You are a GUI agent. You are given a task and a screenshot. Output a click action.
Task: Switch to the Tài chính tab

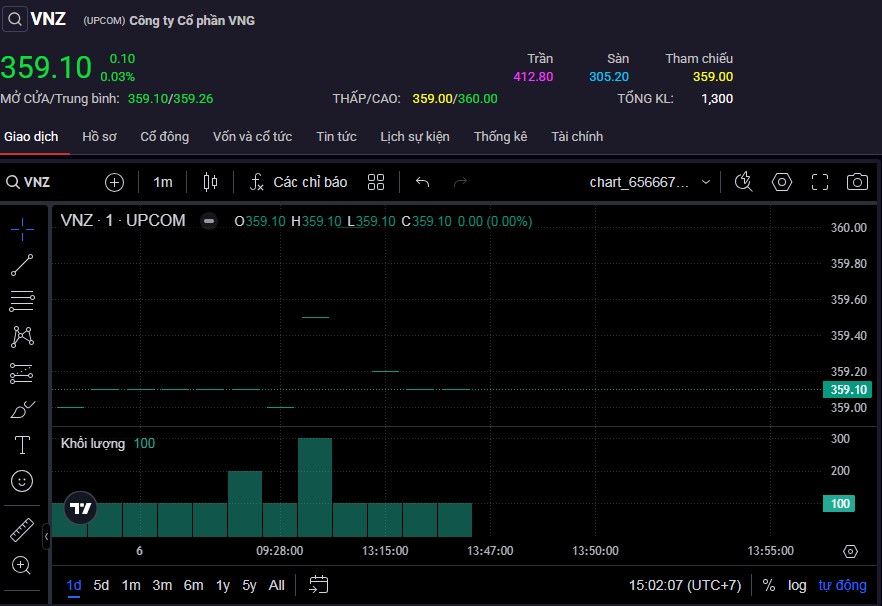coord(577,136)
